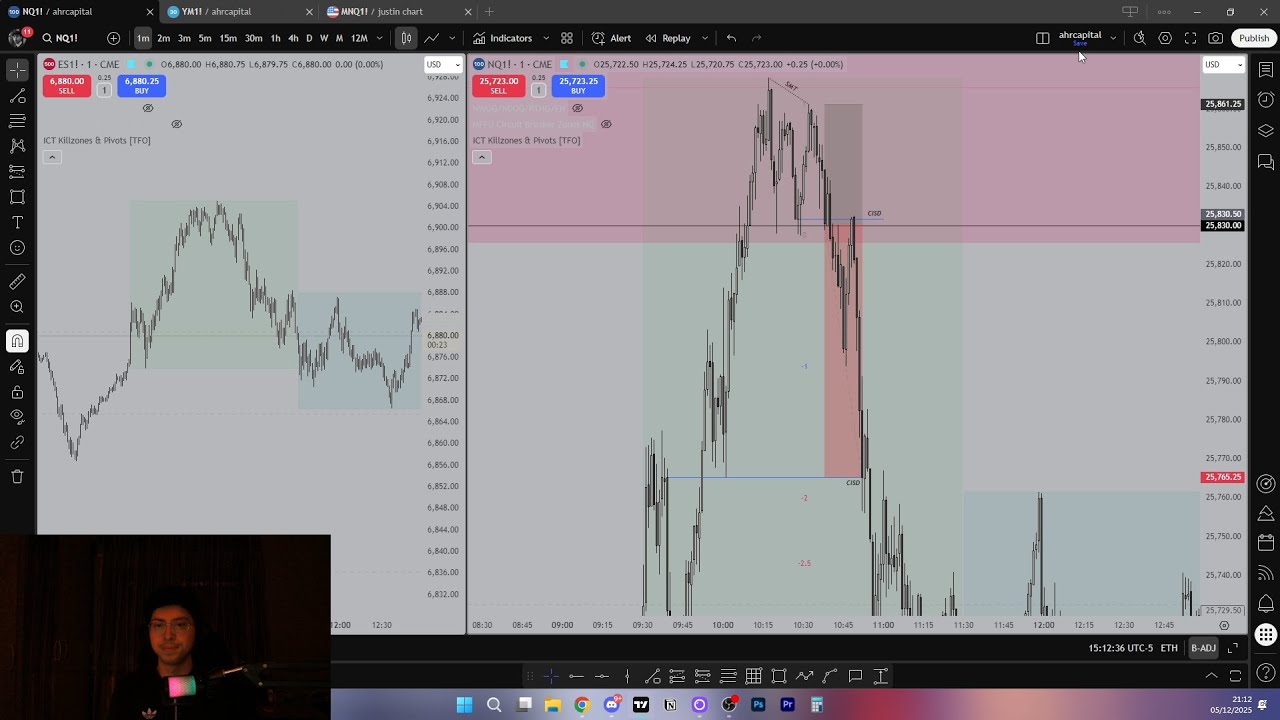Screen dimensions: 1280x720
Task: Open the emoji icons tool
Action: 17,248
